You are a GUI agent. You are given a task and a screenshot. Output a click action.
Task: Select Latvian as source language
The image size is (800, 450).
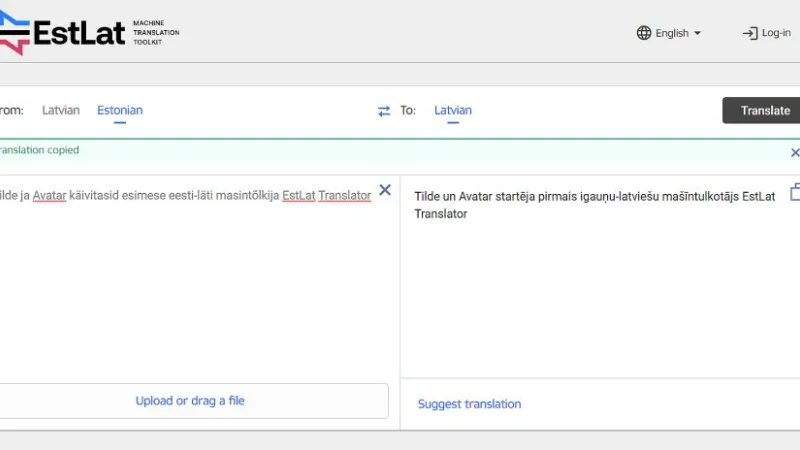coord(61,110)
